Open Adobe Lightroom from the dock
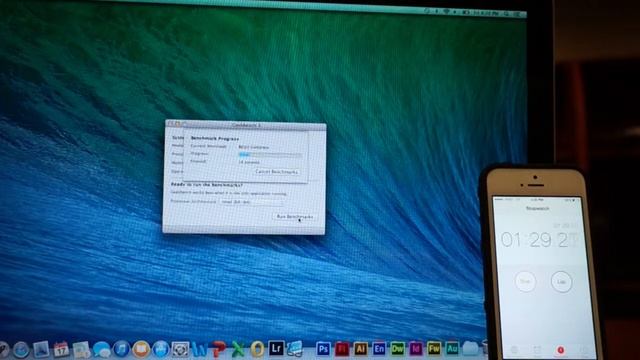 pyautogui.click(x=276, y=349)
